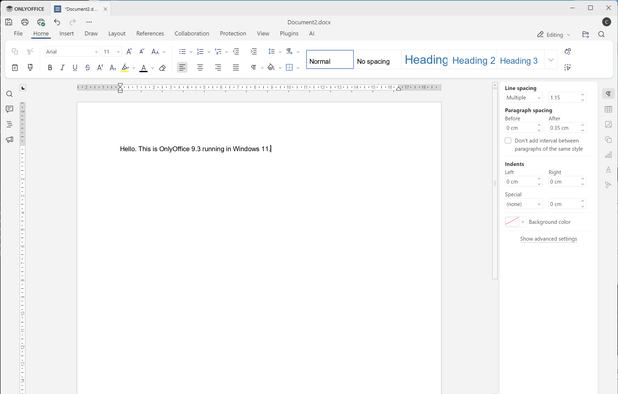
Task: Align text right
Action: point(218,68)
